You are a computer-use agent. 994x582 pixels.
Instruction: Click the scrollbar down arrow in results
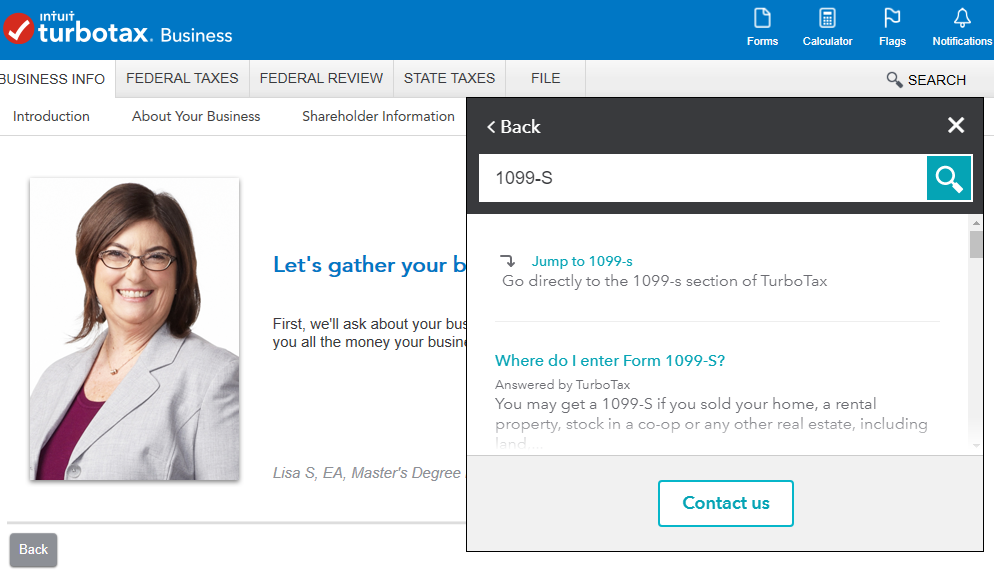pos(976,446)
